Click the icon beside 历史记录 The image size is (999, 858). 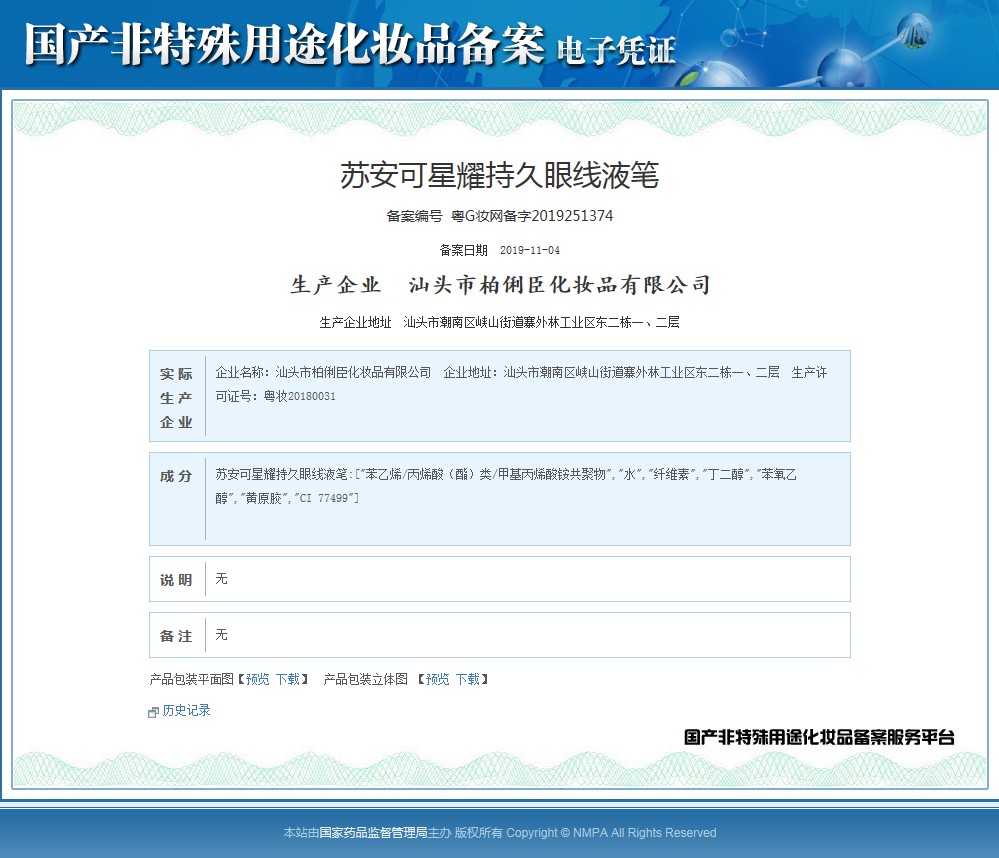click(x=153, y=712)
